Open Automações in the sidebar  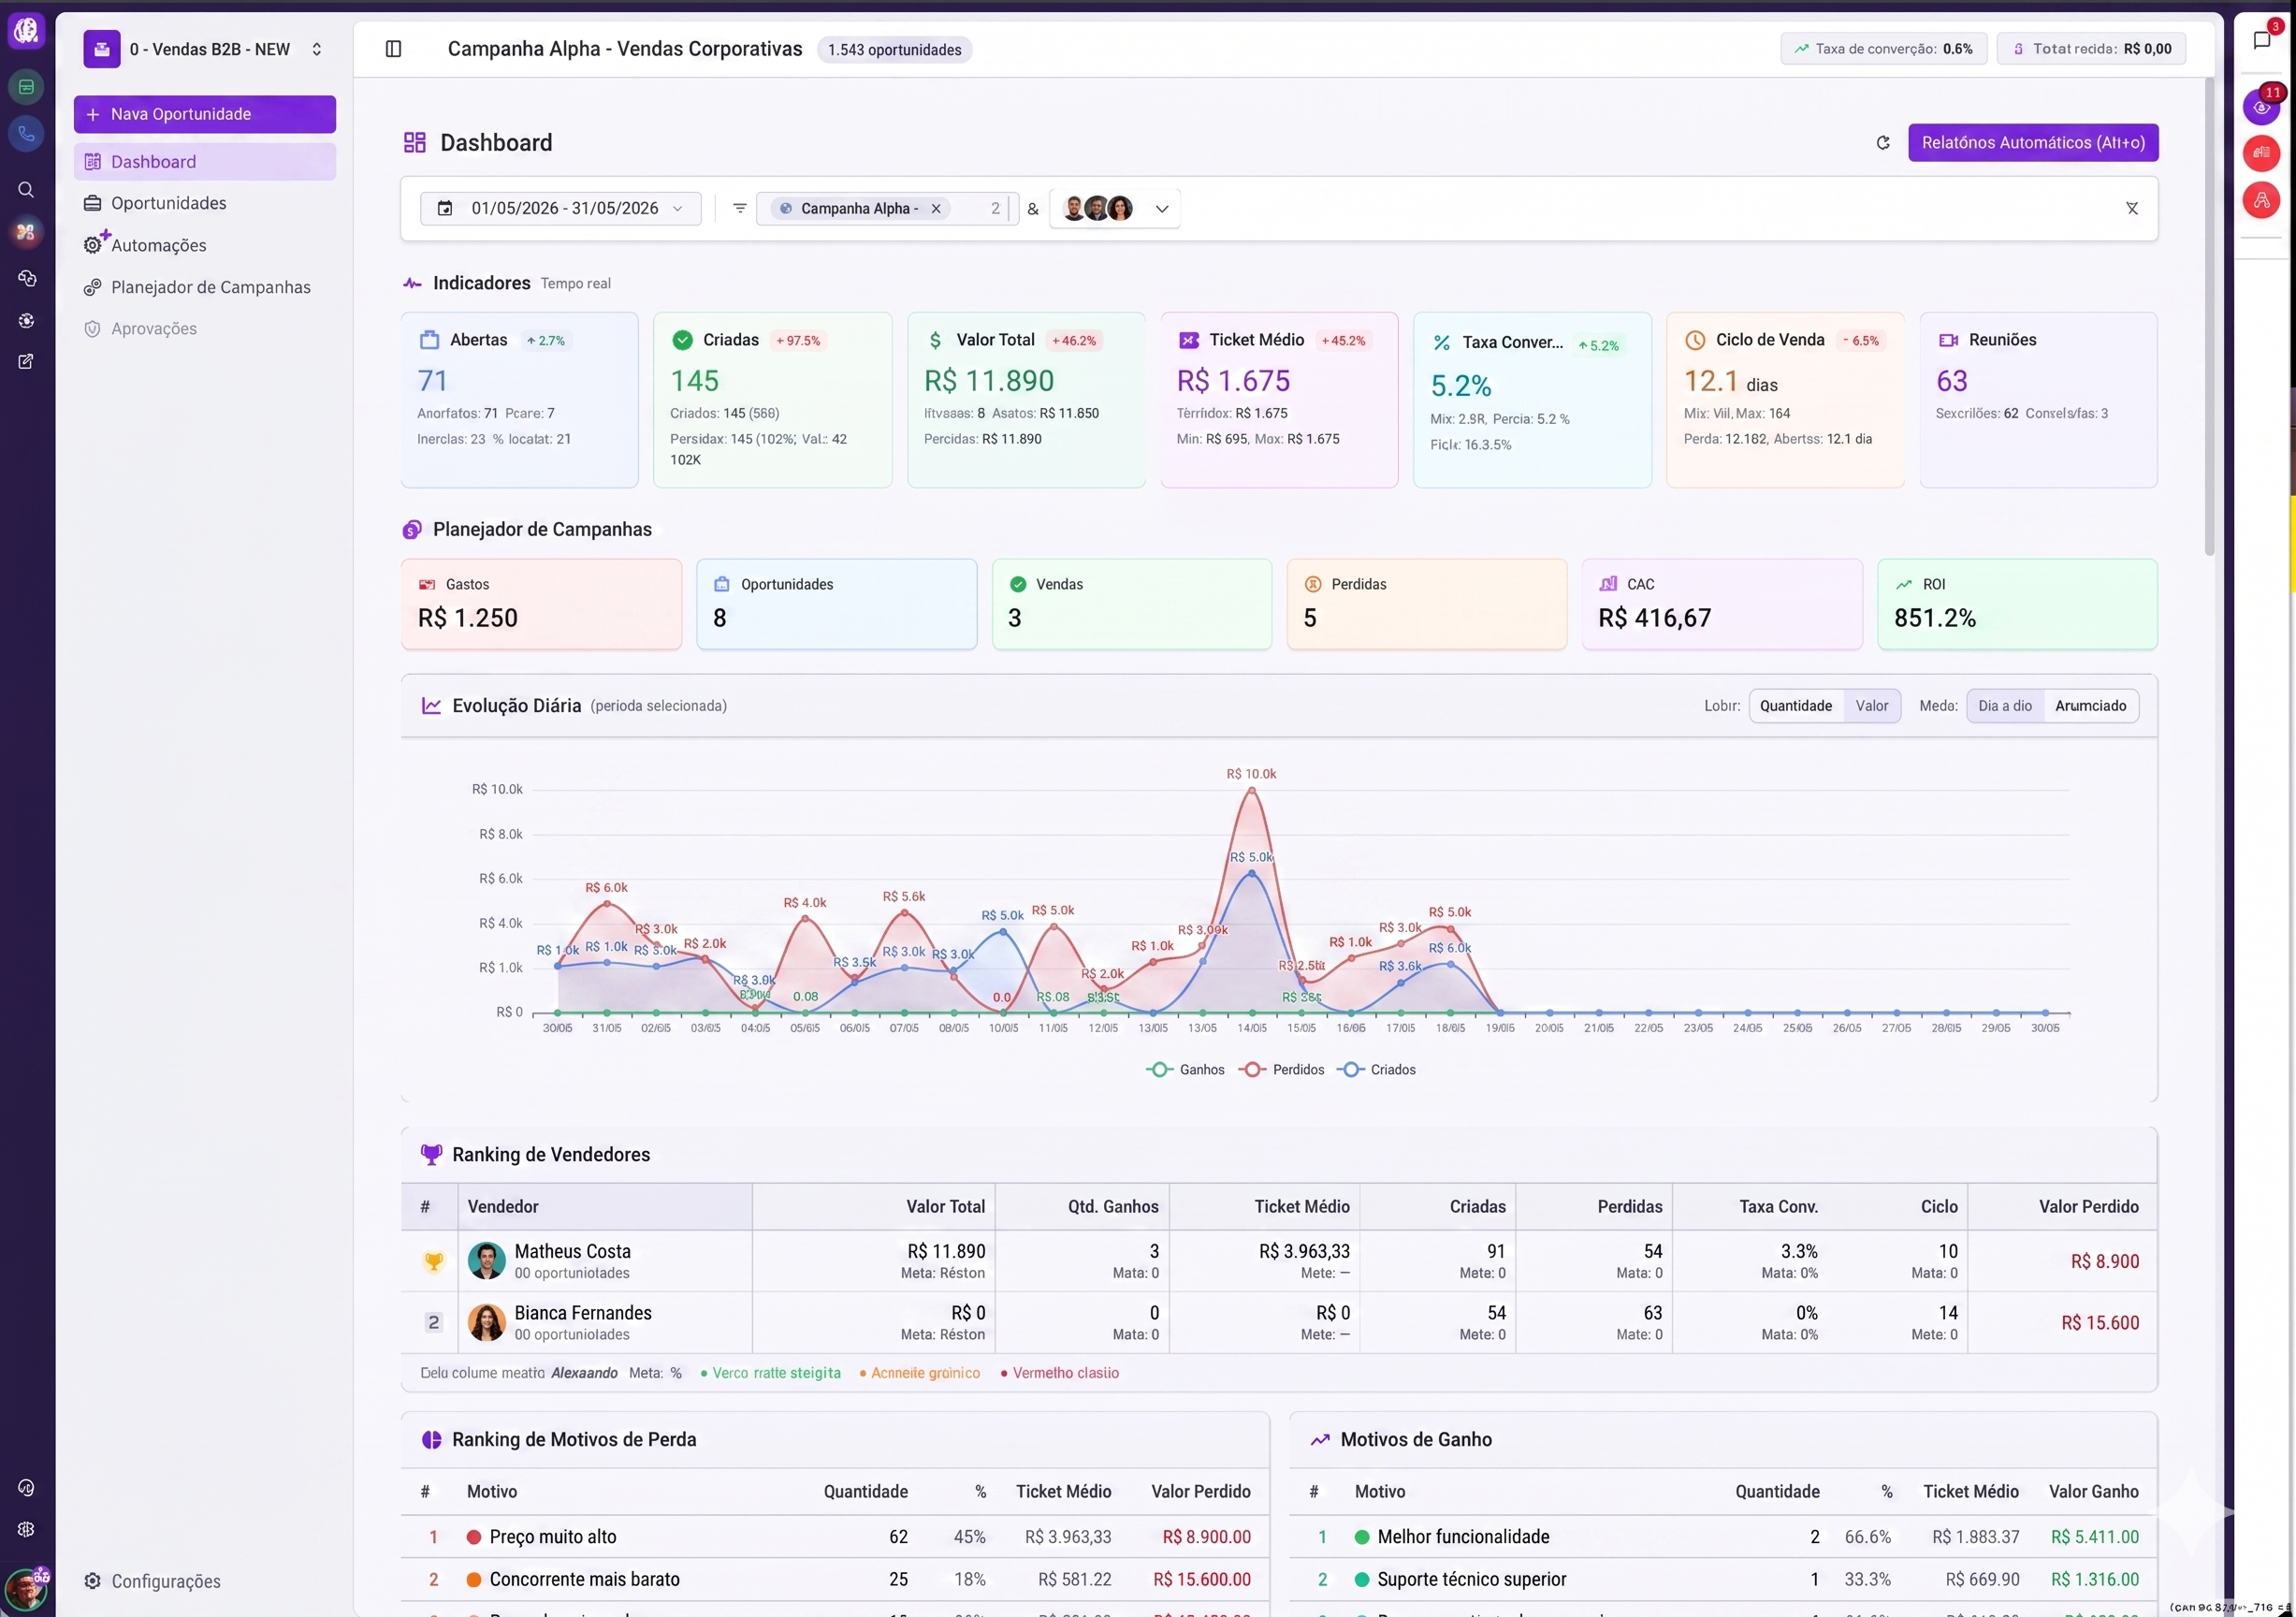[205, 245]
